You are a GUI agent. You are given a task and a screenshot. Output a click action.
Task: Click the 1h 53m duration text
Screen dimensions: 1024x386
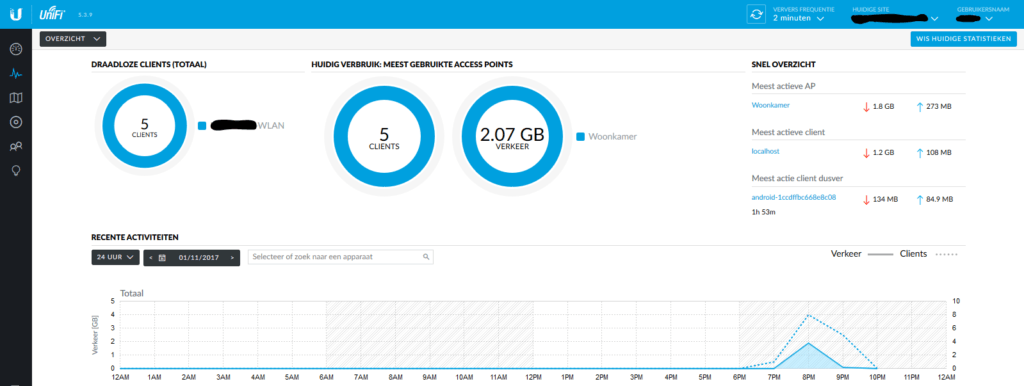762,212
